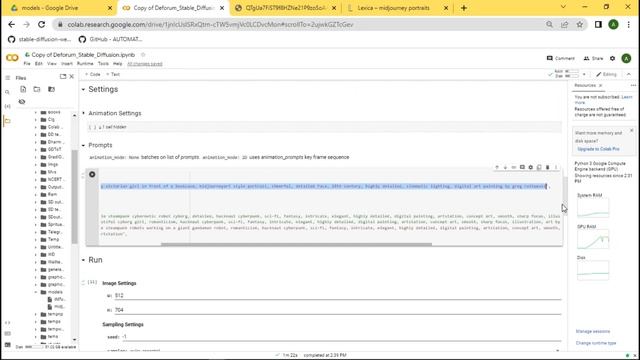This screenshot has height=360, width=640.
Task: Click the Comment button
Action: [560, 58]
